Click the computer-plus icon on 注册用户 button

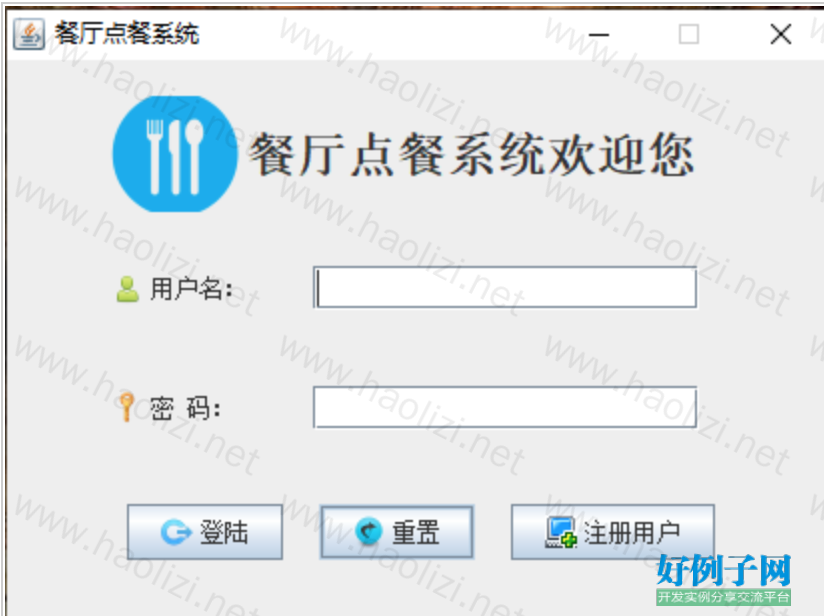click(560, 532)
